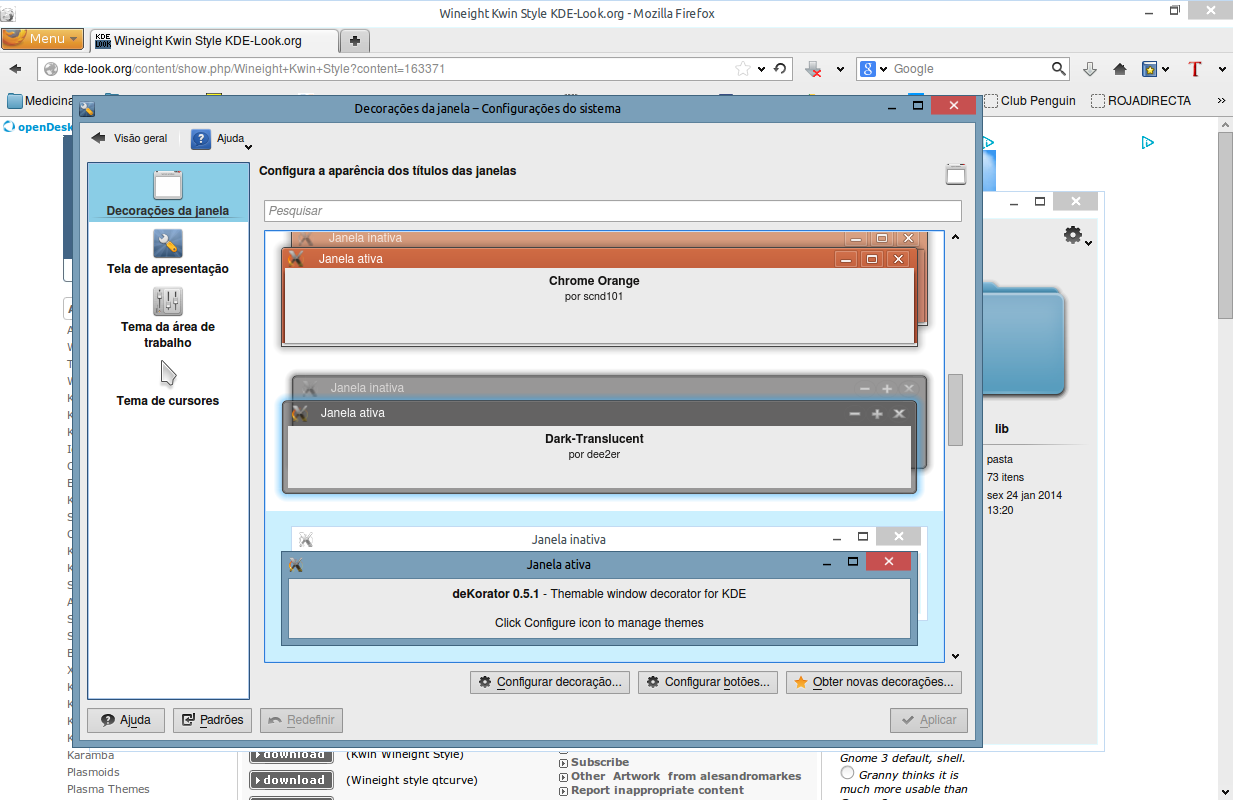Open Medicina bookmark folder
The height and width of the screenshot is (800, 1233).
[x=40, y=100]
